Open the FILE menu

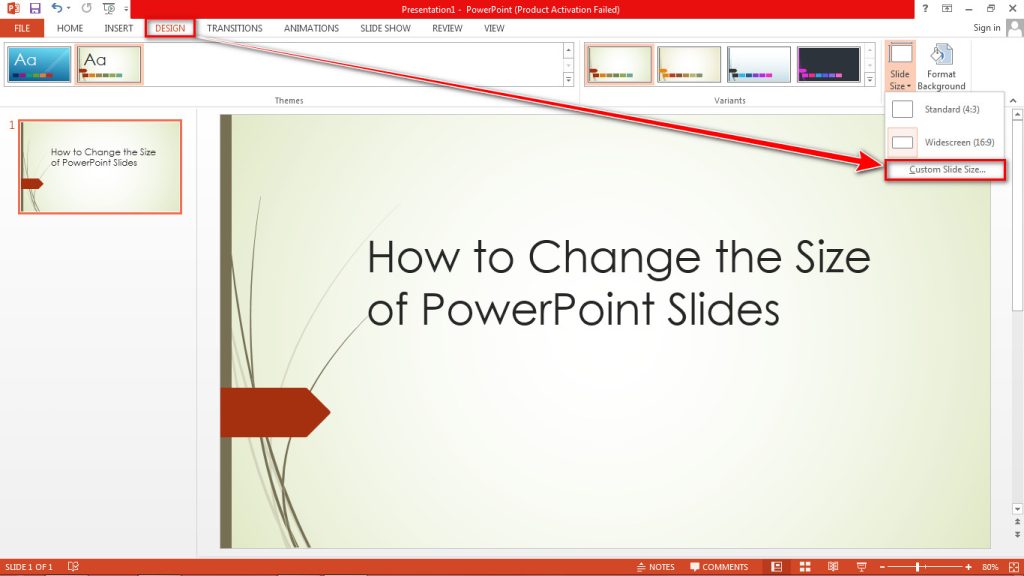coord(21,28)
